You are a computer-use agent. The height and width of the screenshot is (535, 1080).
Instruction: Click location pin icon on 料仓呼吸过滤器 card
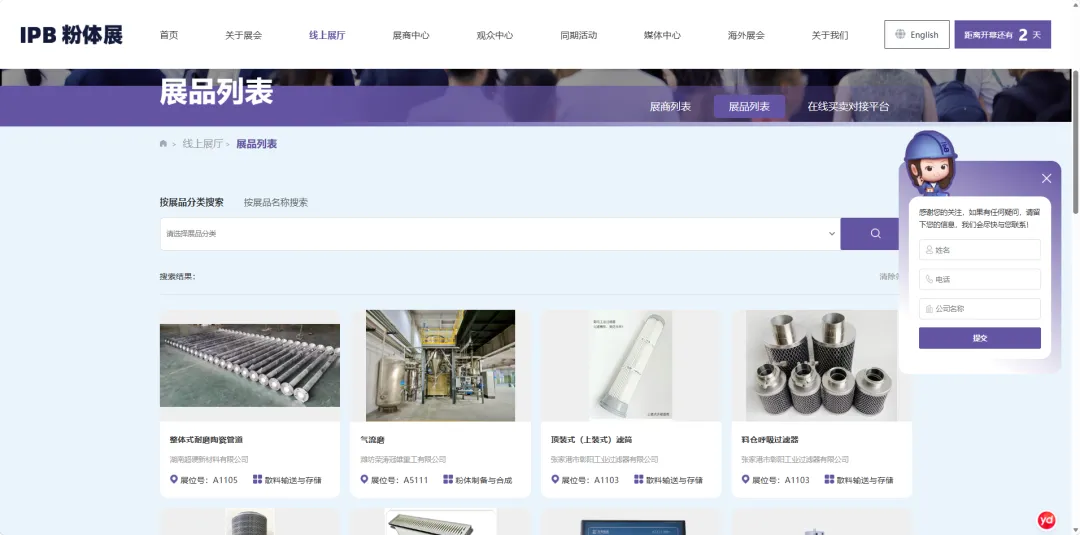point(745,479)
